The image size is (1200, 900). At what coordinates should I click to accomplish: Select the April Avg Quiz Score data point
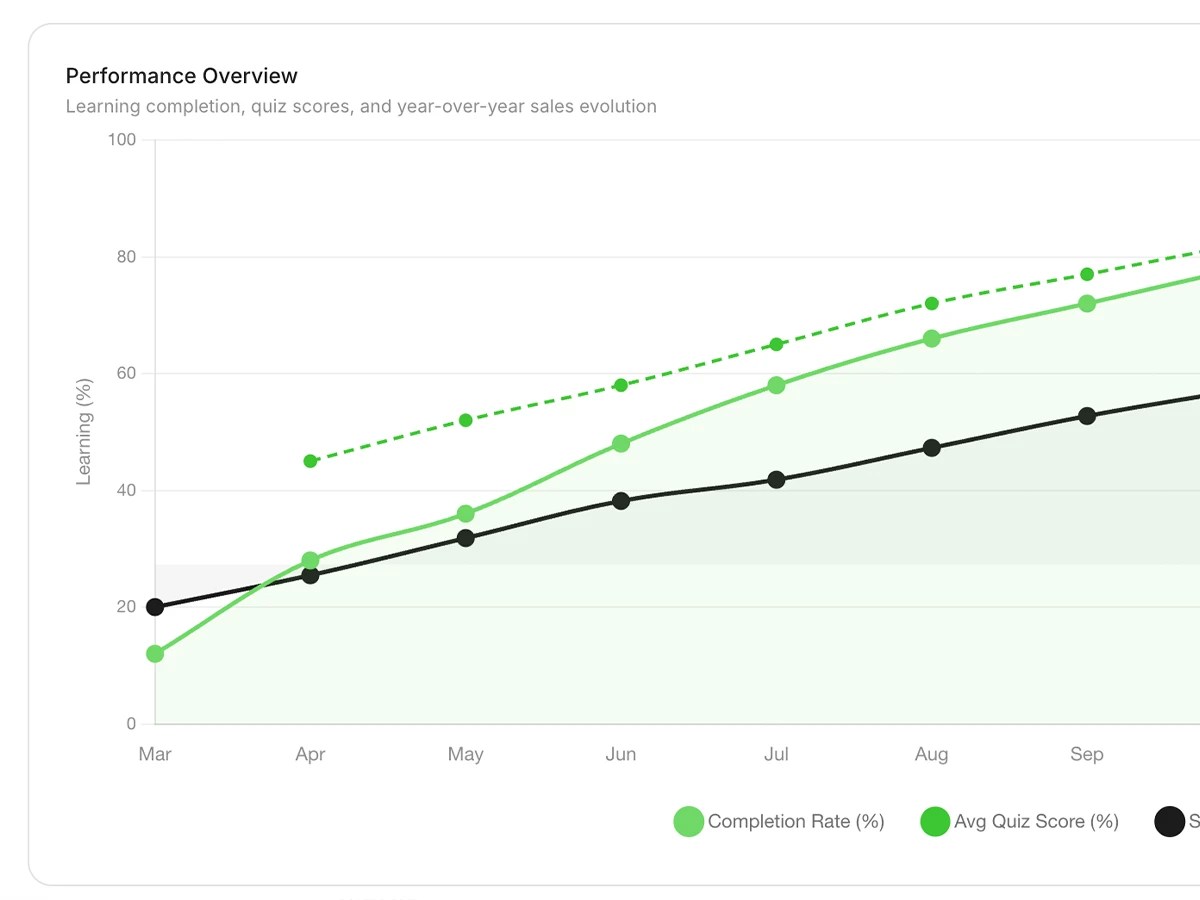(x=311, y=461)
